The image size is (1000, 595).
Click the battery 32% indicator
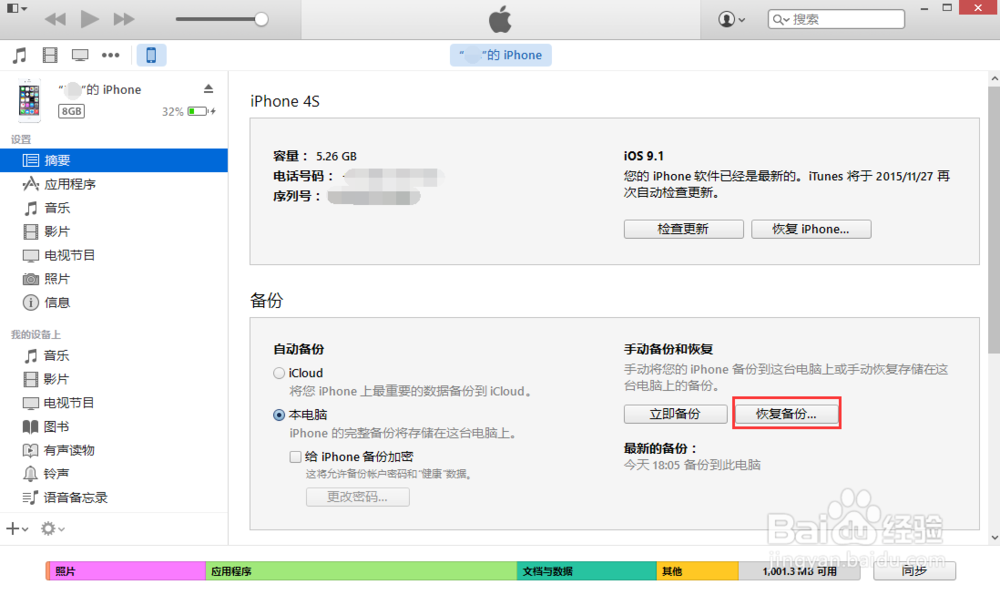point(189,112)
